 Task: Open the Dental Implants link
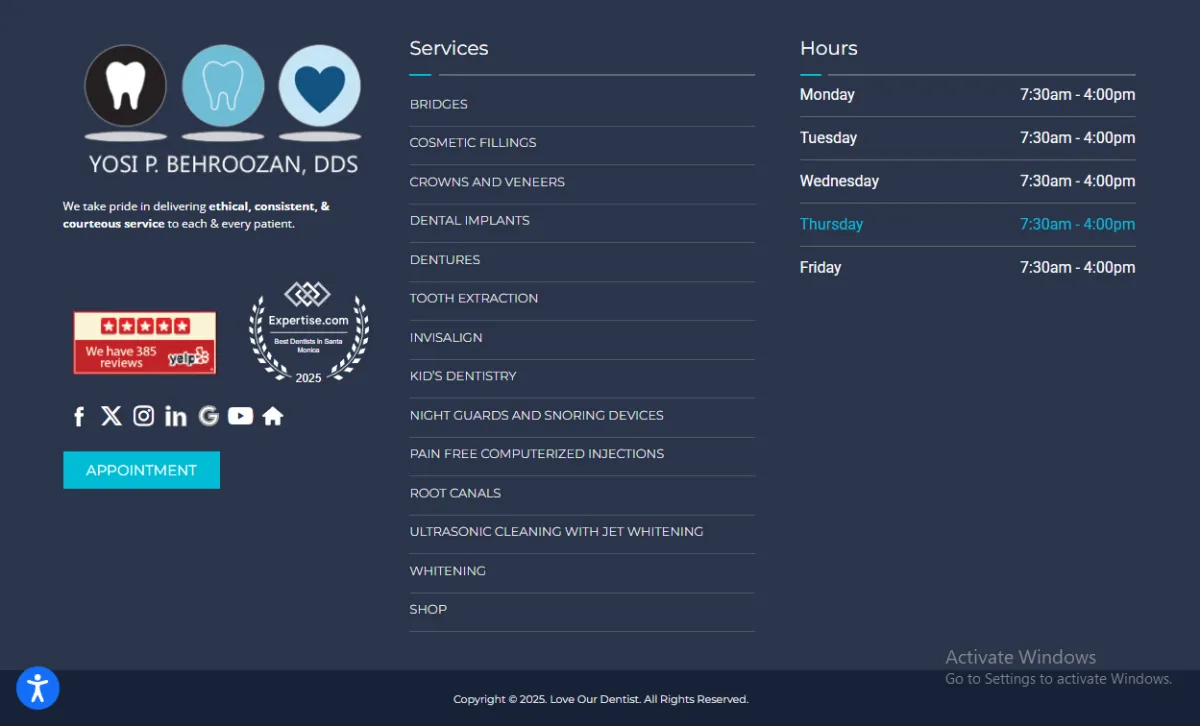click(x=469, y=220)
